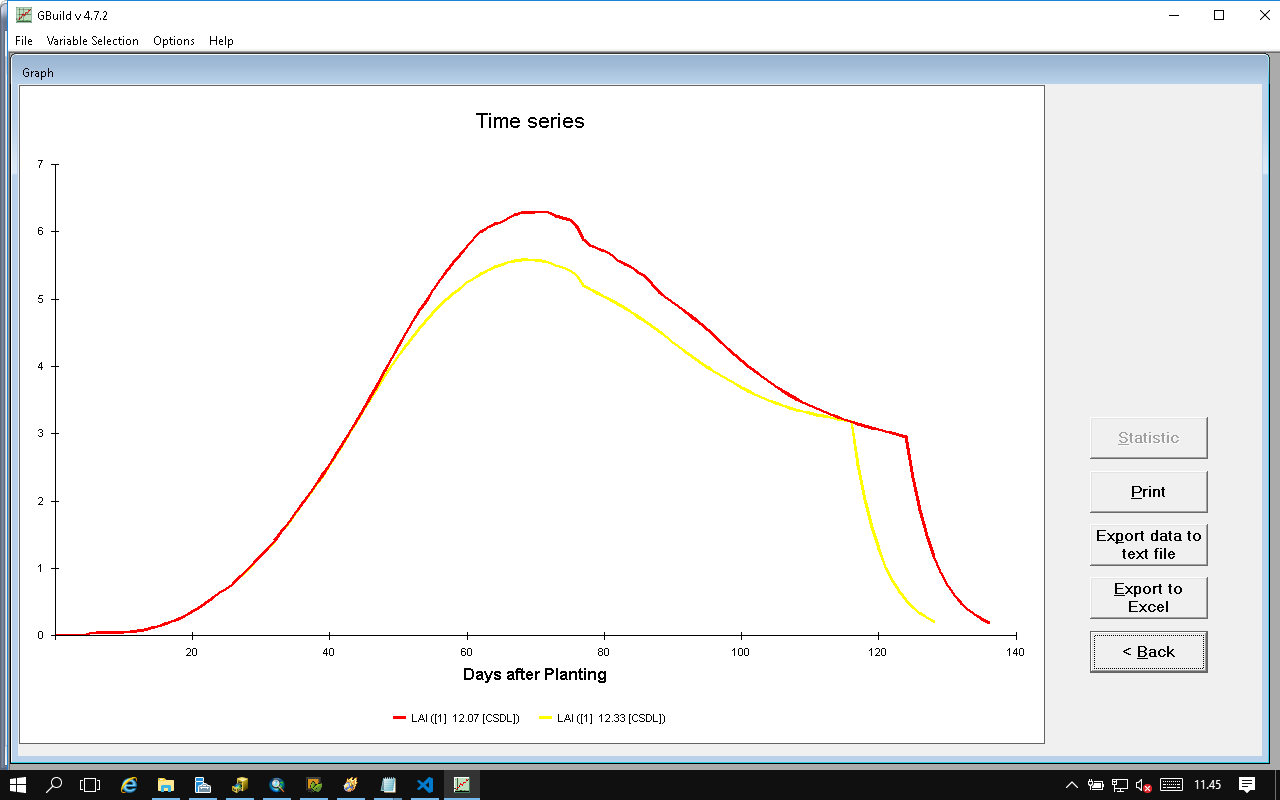1280x800 pixels.
Task: Click the taskbar search magnifier icon
Action: [55, 785]
